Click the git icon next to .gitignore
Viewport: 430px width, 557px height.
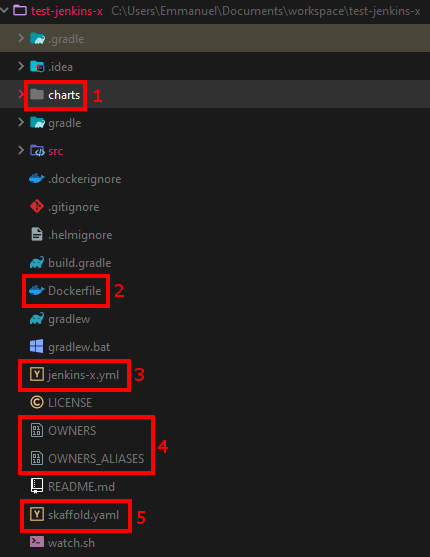[37, 206]
